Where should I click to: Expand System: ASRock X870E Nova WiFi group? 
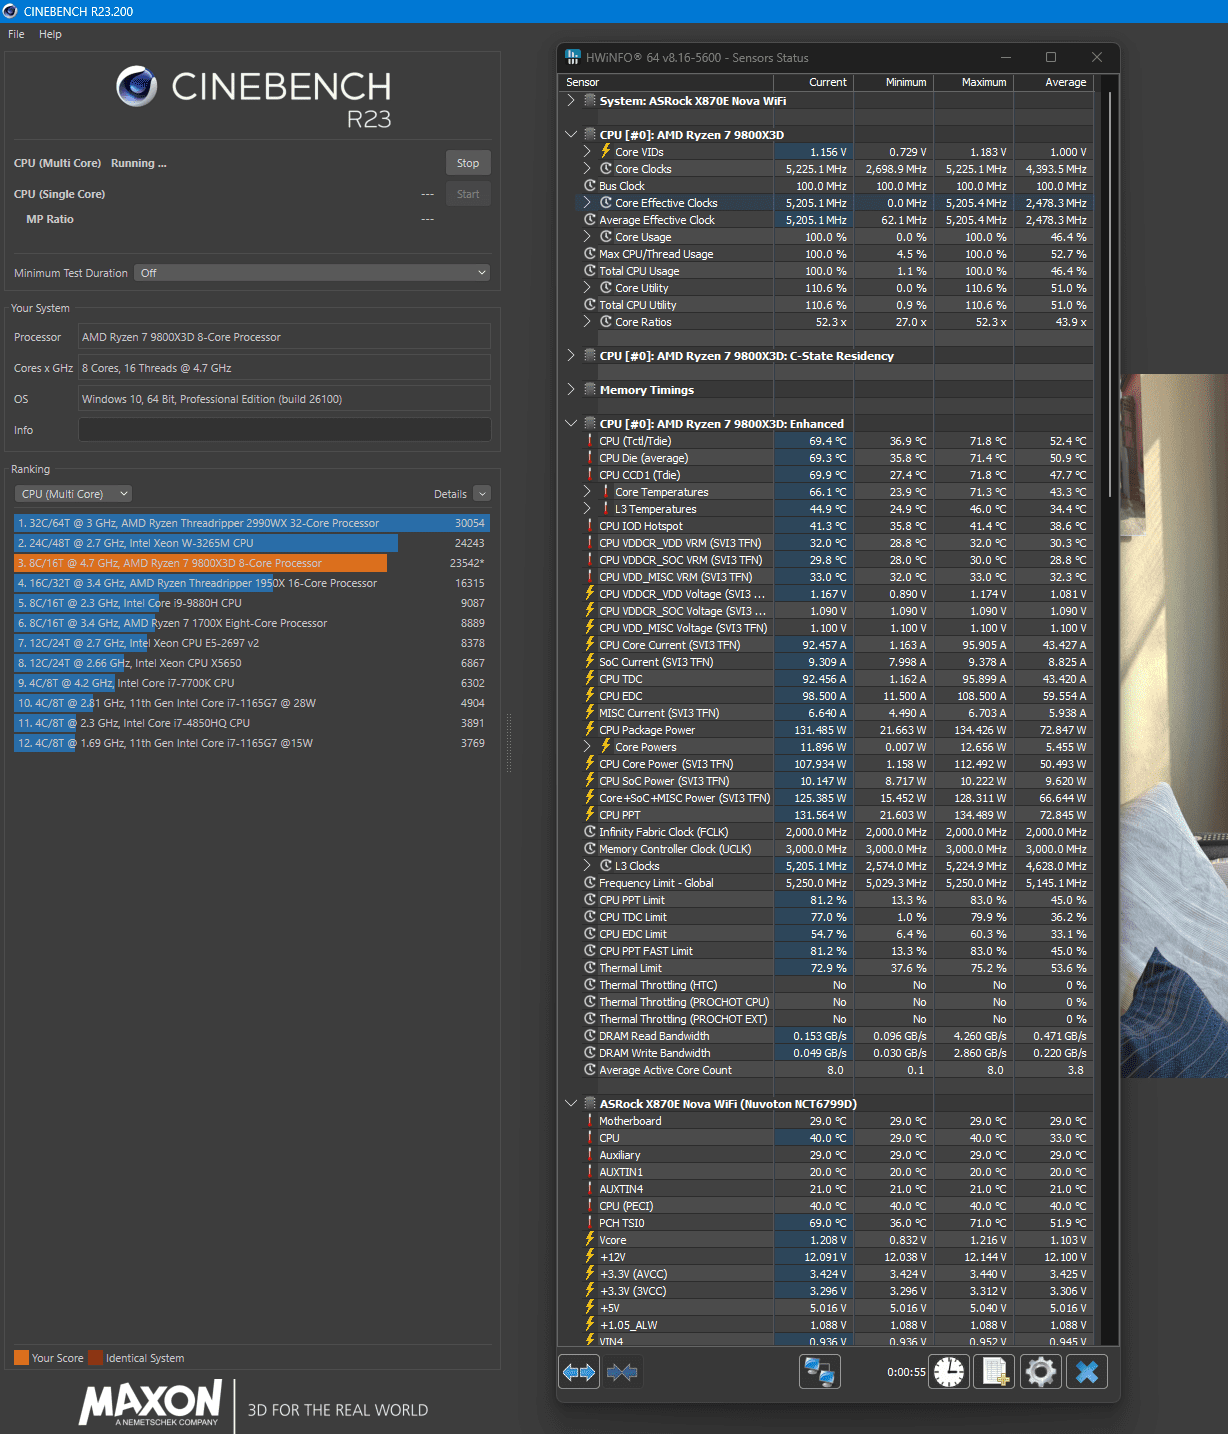[x=571, y=101]
